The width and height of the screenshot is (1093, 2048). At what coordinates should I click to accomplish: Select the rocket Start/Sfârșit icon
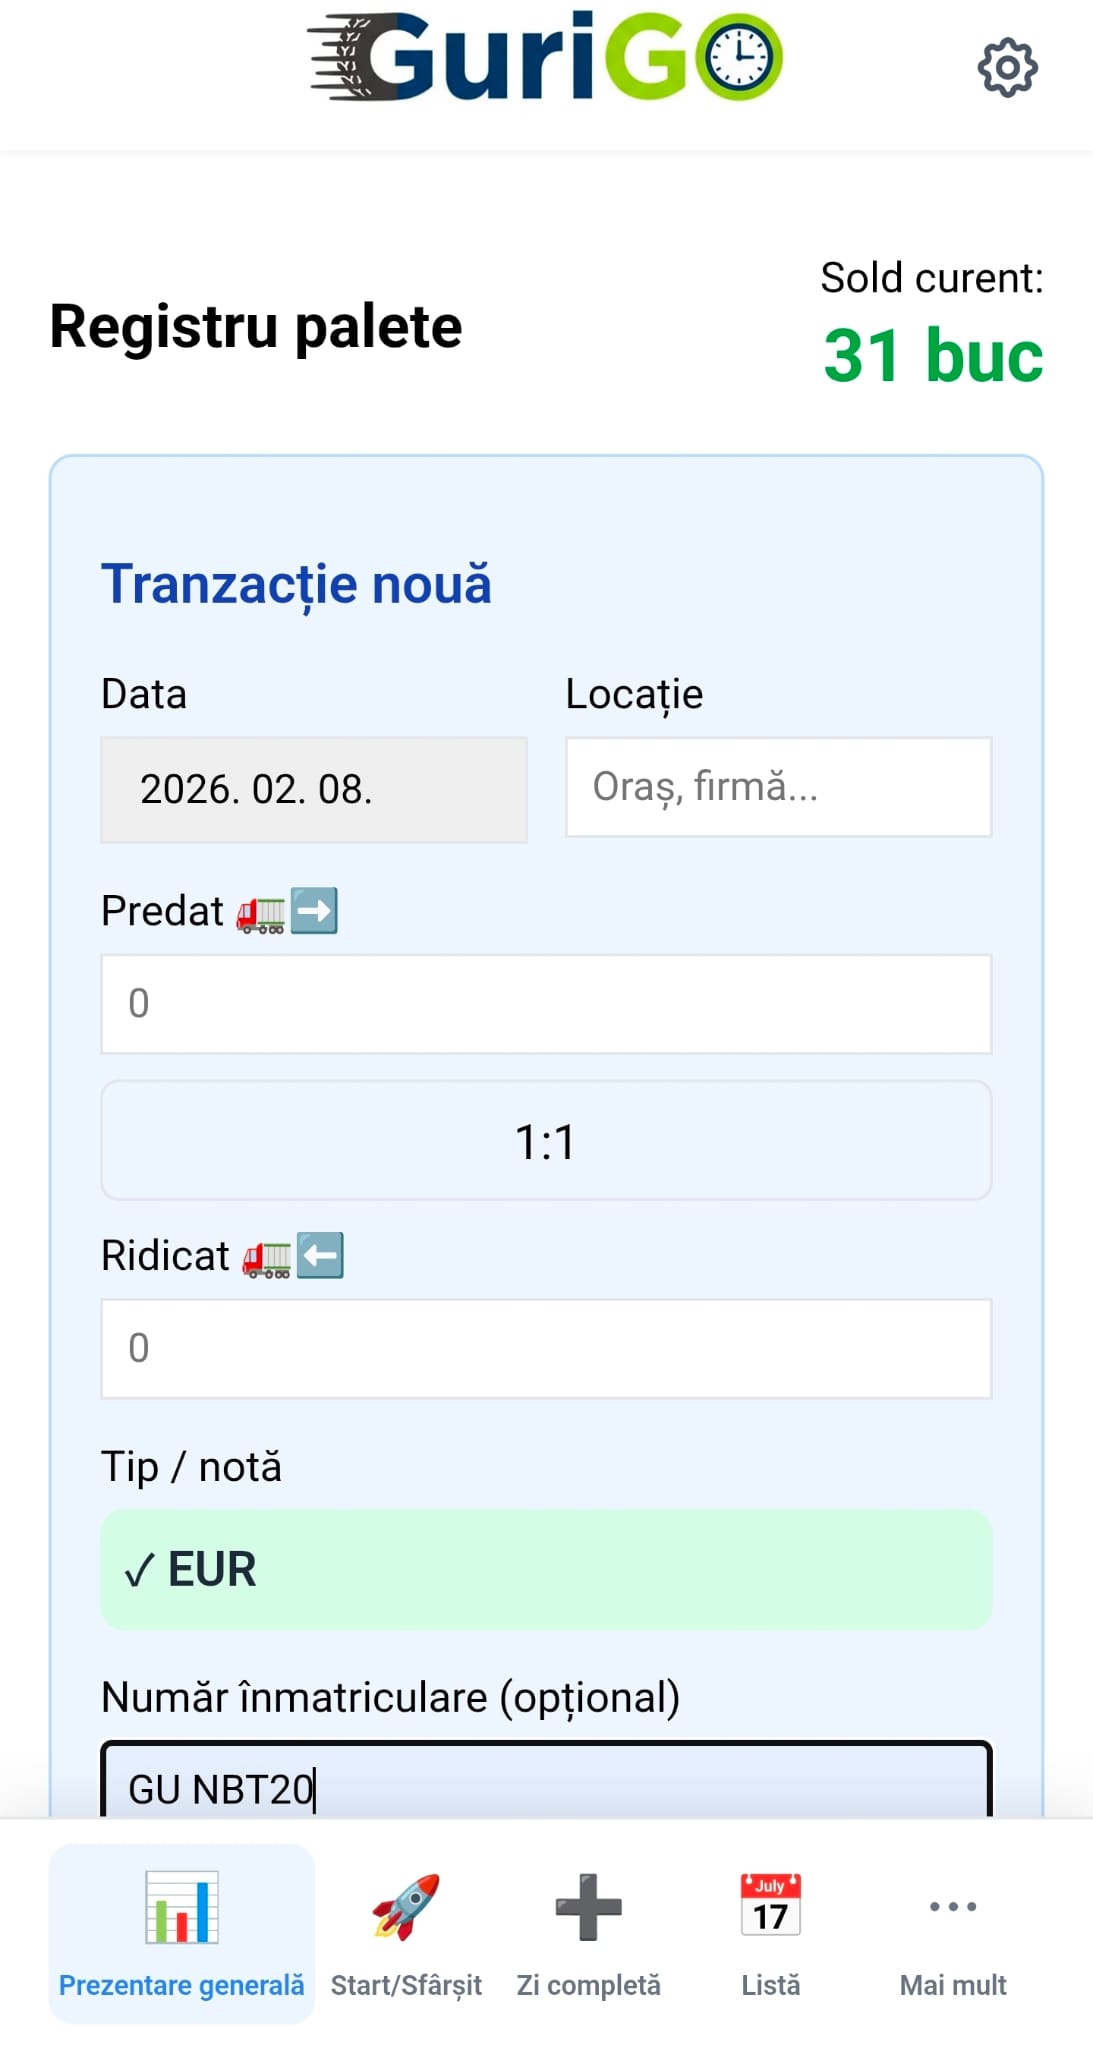[408, 1908]
